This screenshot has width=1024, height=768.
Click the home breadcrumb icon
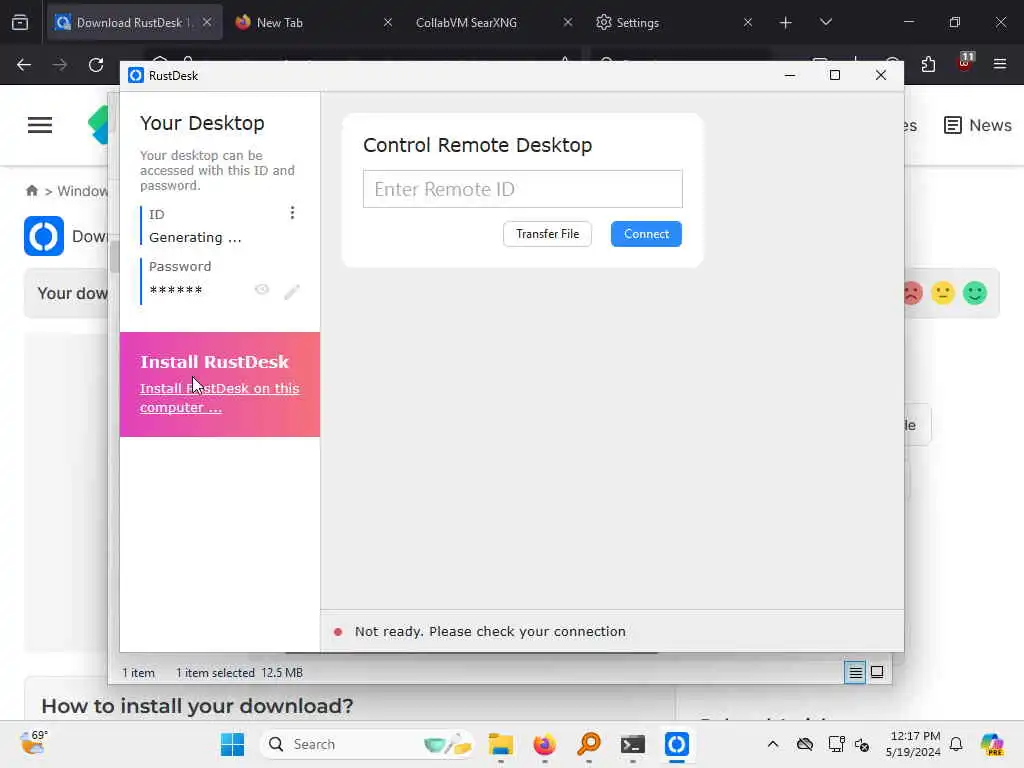click(x=31, y=191)
